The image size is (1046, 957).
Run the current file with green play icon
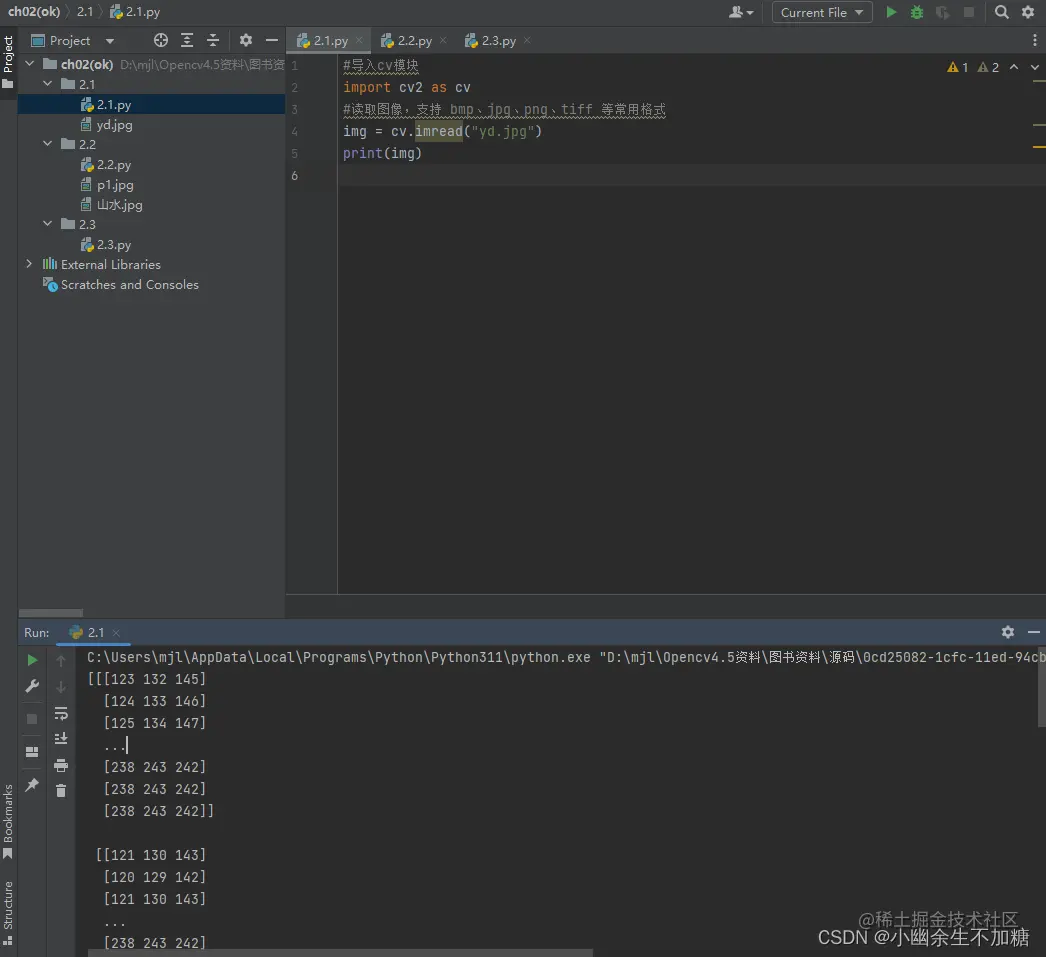[891, 12]
